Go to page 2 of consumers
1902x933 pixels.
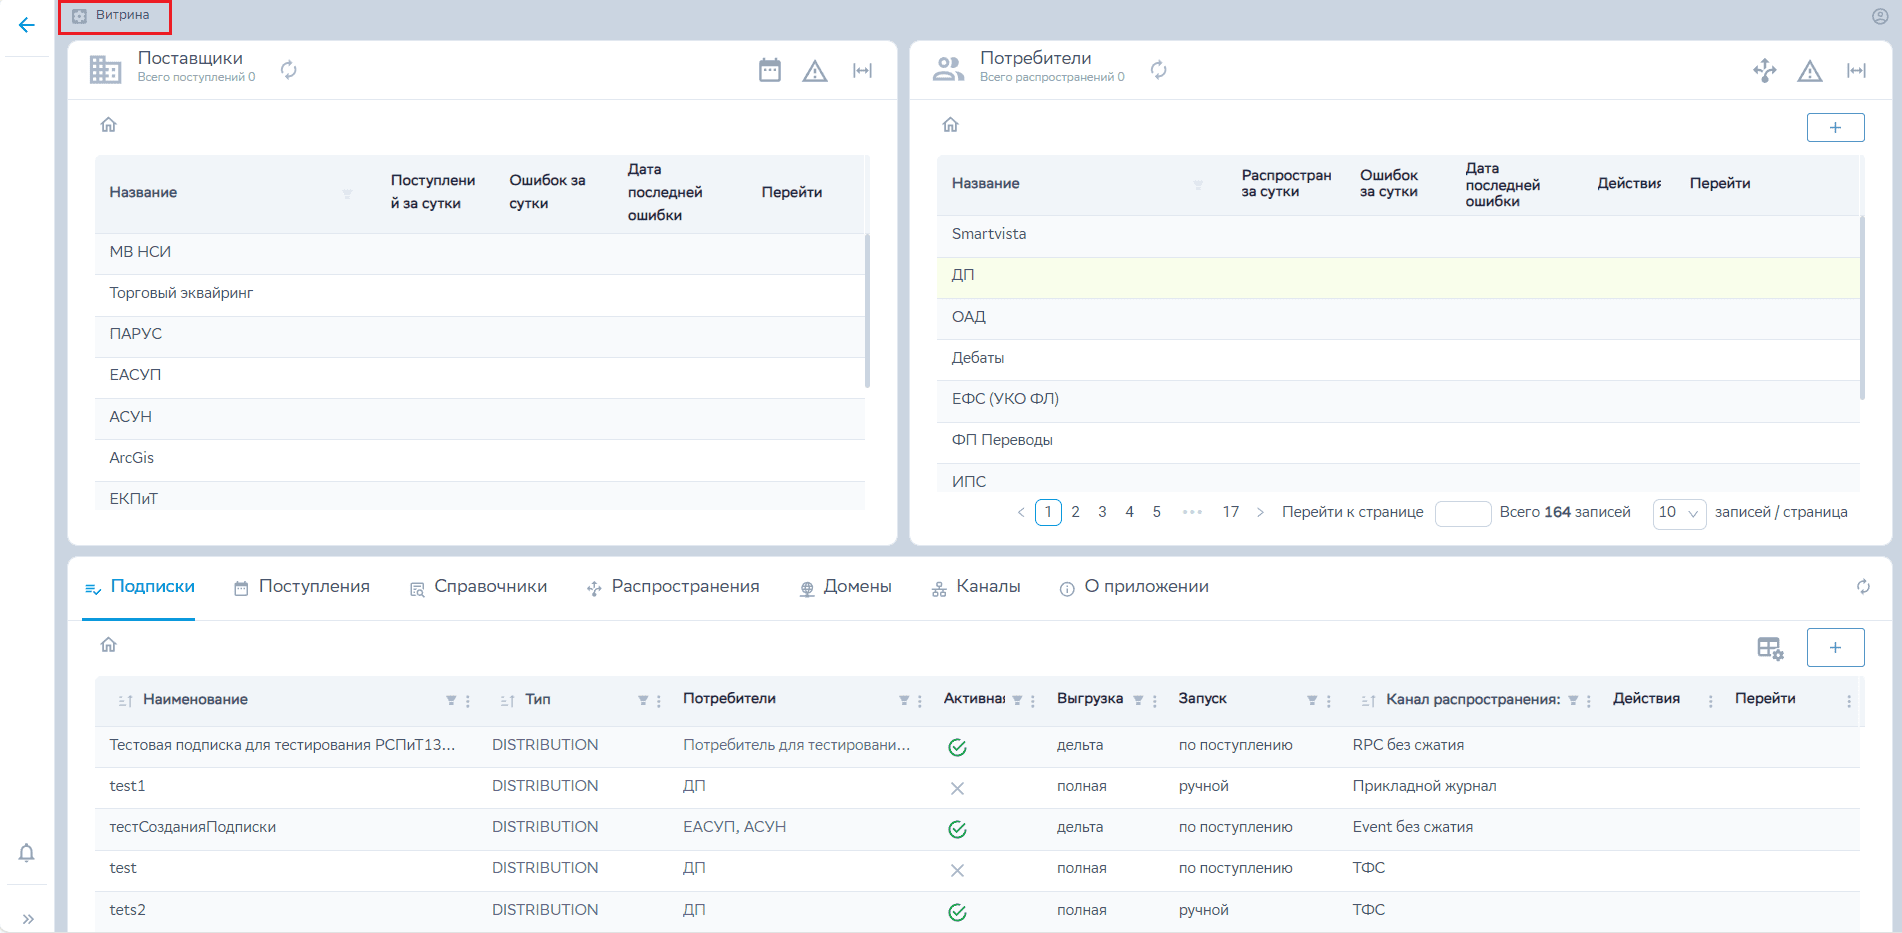pyautogui.click(x=1075, y=512)
